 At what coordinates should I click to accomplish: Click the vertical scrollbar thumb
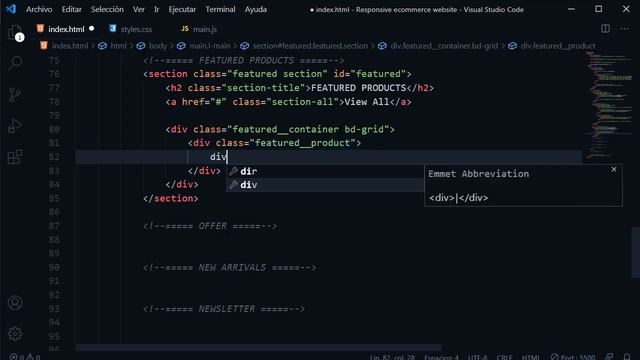[x=636, y=252]
